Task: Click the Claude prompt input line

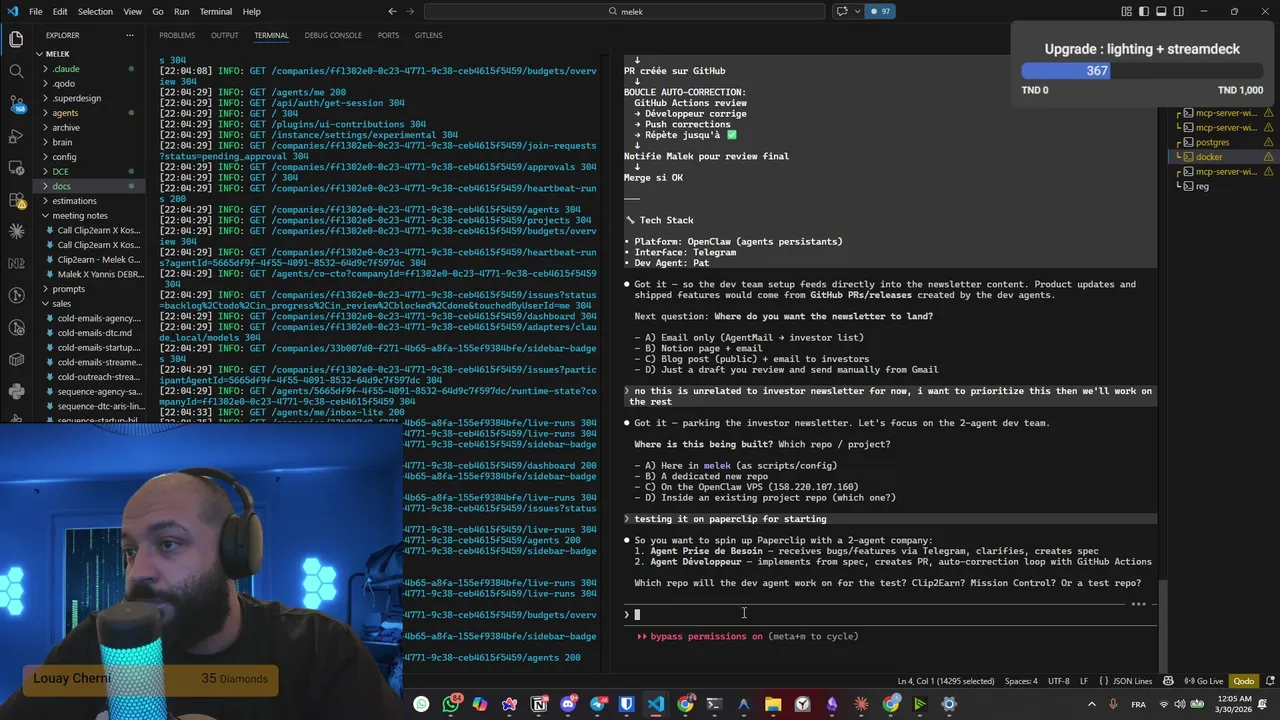Action: (x=890, y=615)
